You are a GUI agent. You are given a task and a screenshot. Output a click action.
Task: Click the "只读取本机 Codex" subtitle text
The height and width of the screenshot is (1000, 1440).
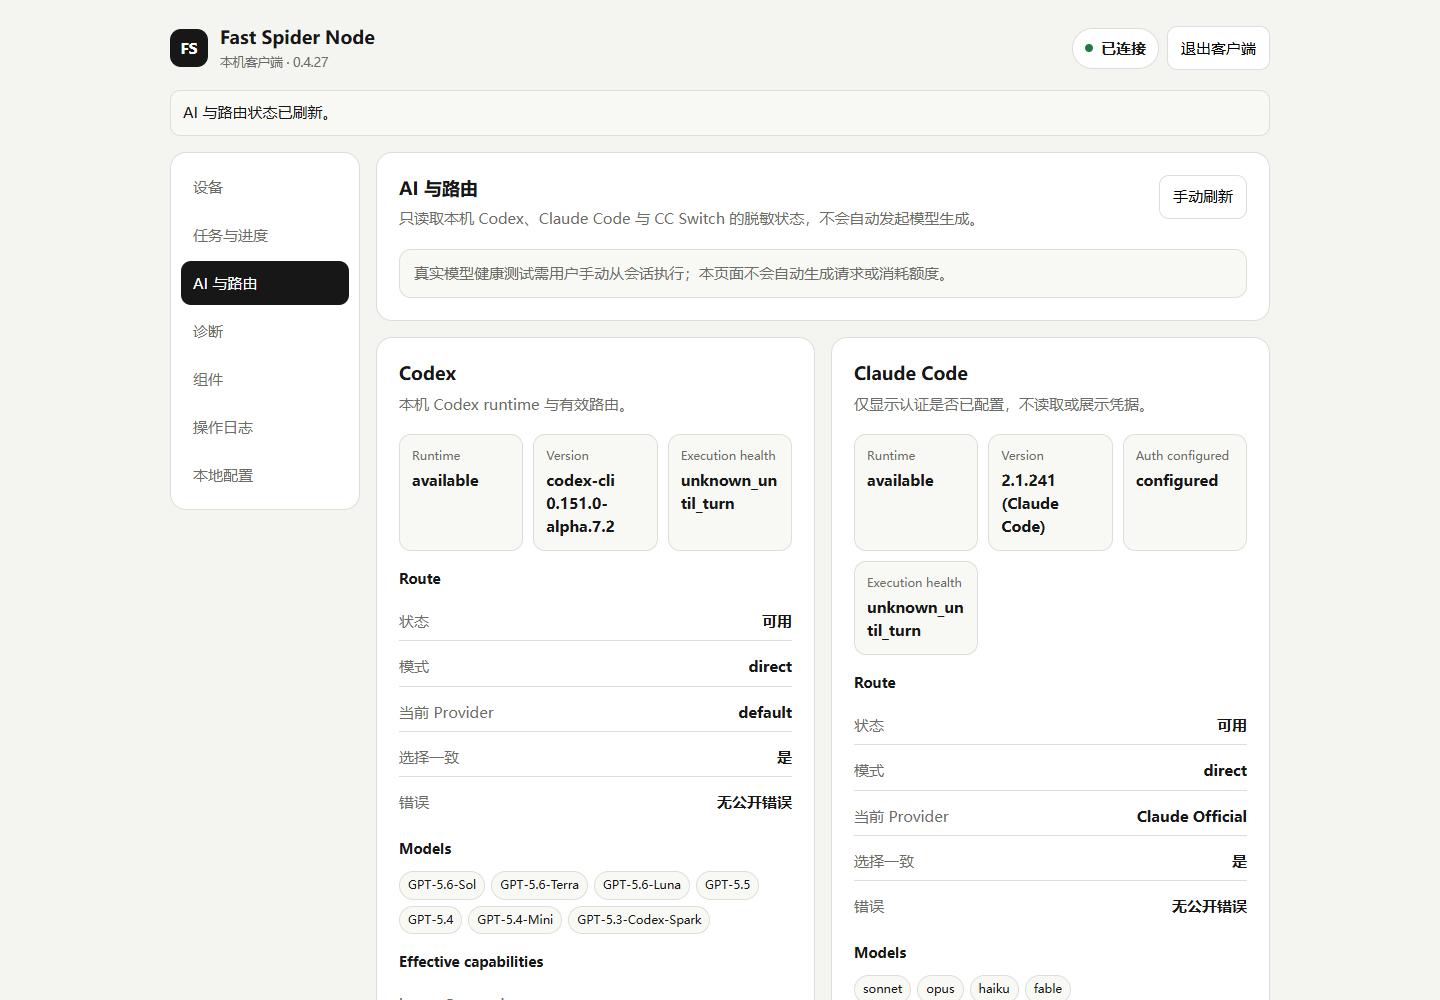pos(691,219)
